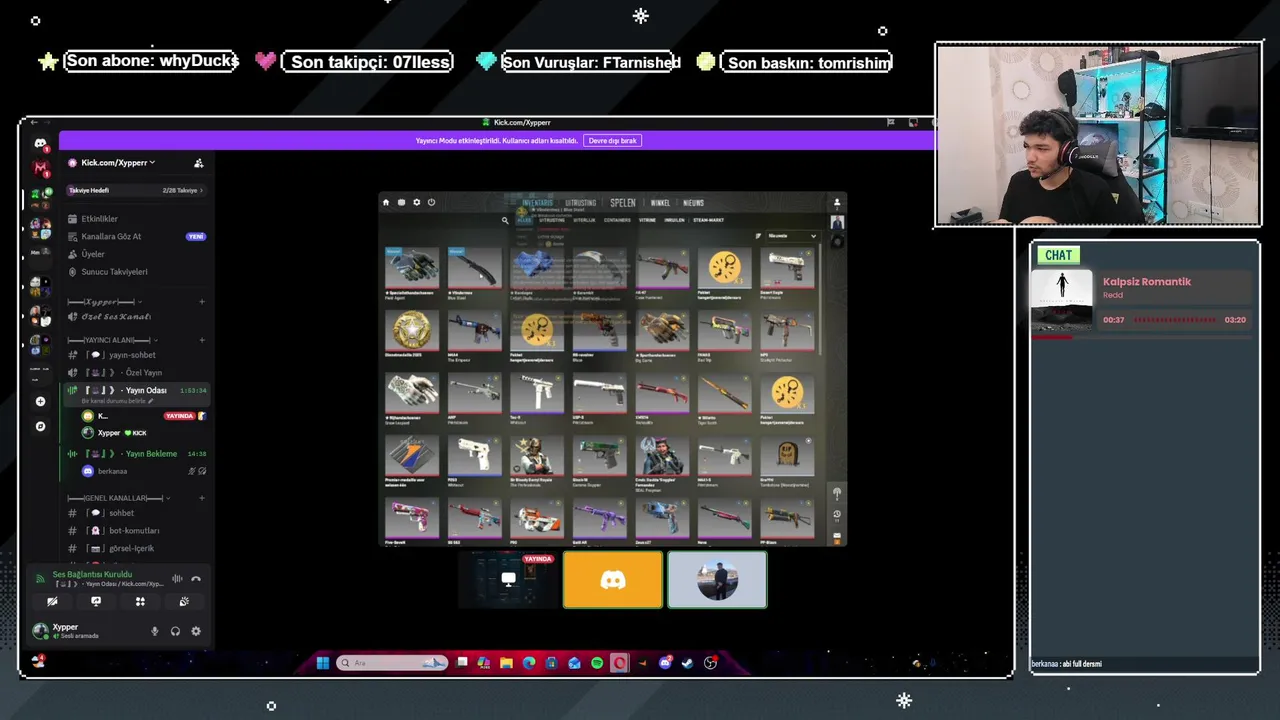Open Takviye Hedefi boost goal bar
The image size is (1280, 720).
pyautogui.click(x=136, y=190)
